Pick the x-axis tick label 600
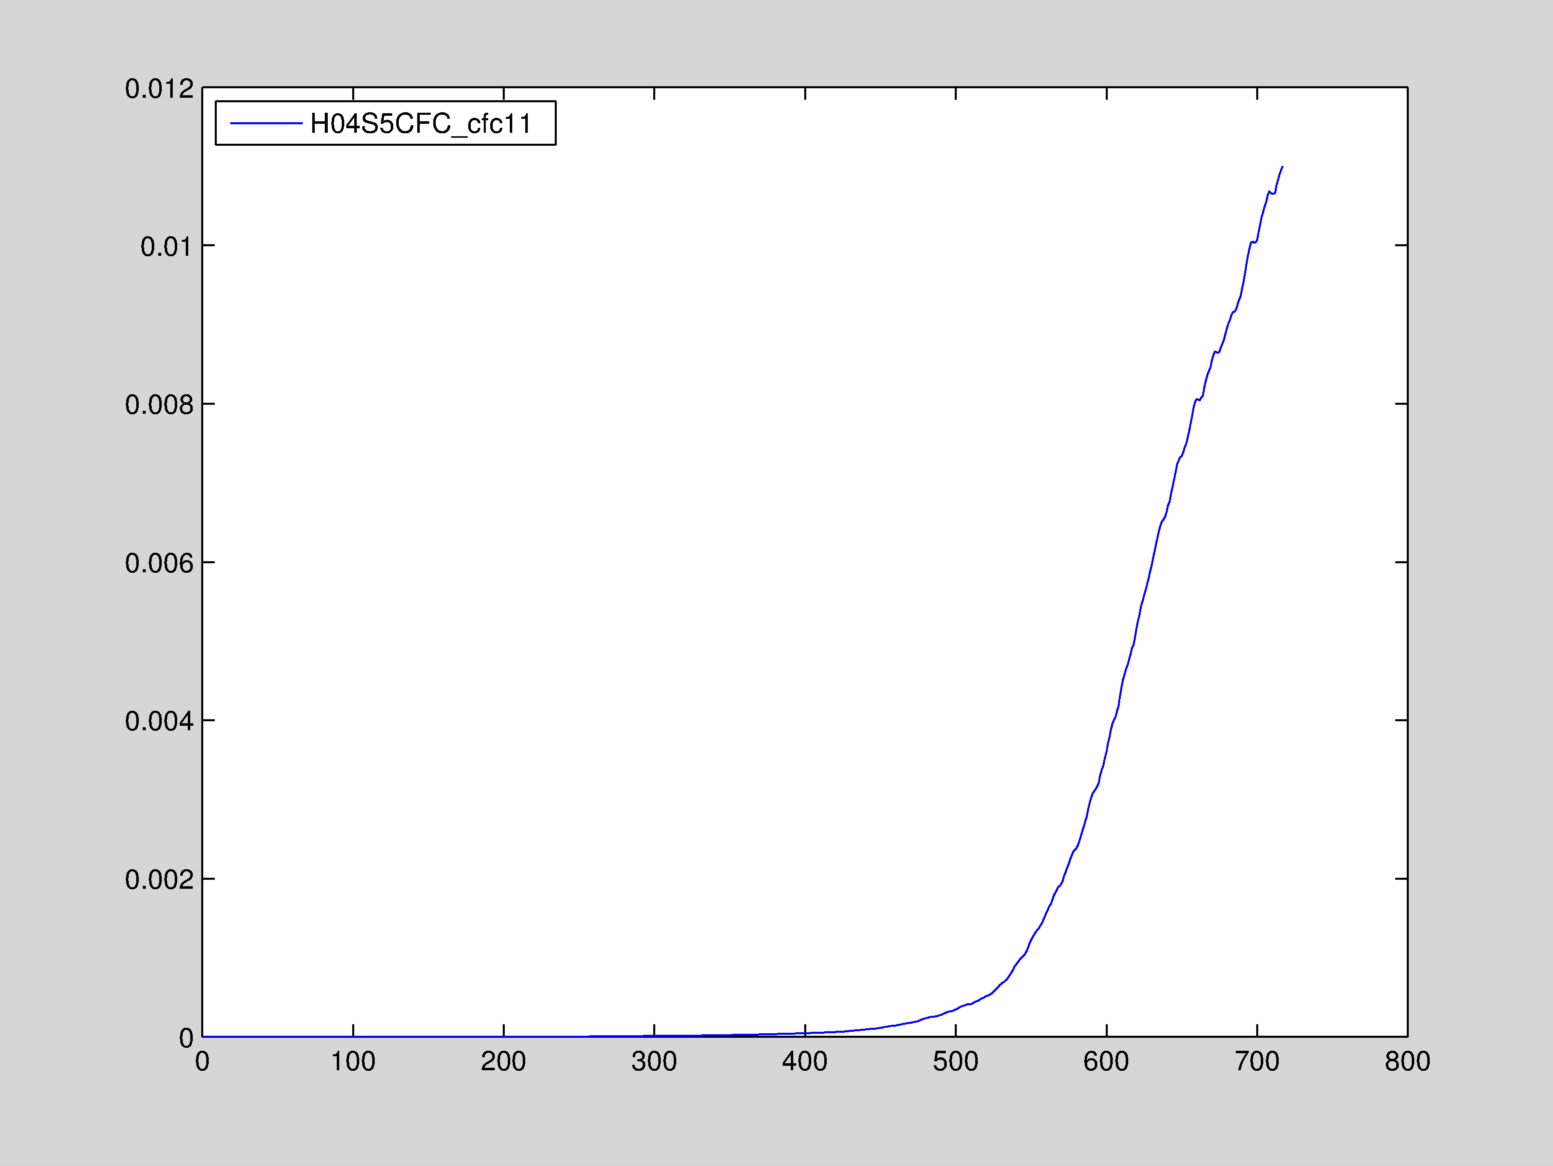 point(1106,1062)
